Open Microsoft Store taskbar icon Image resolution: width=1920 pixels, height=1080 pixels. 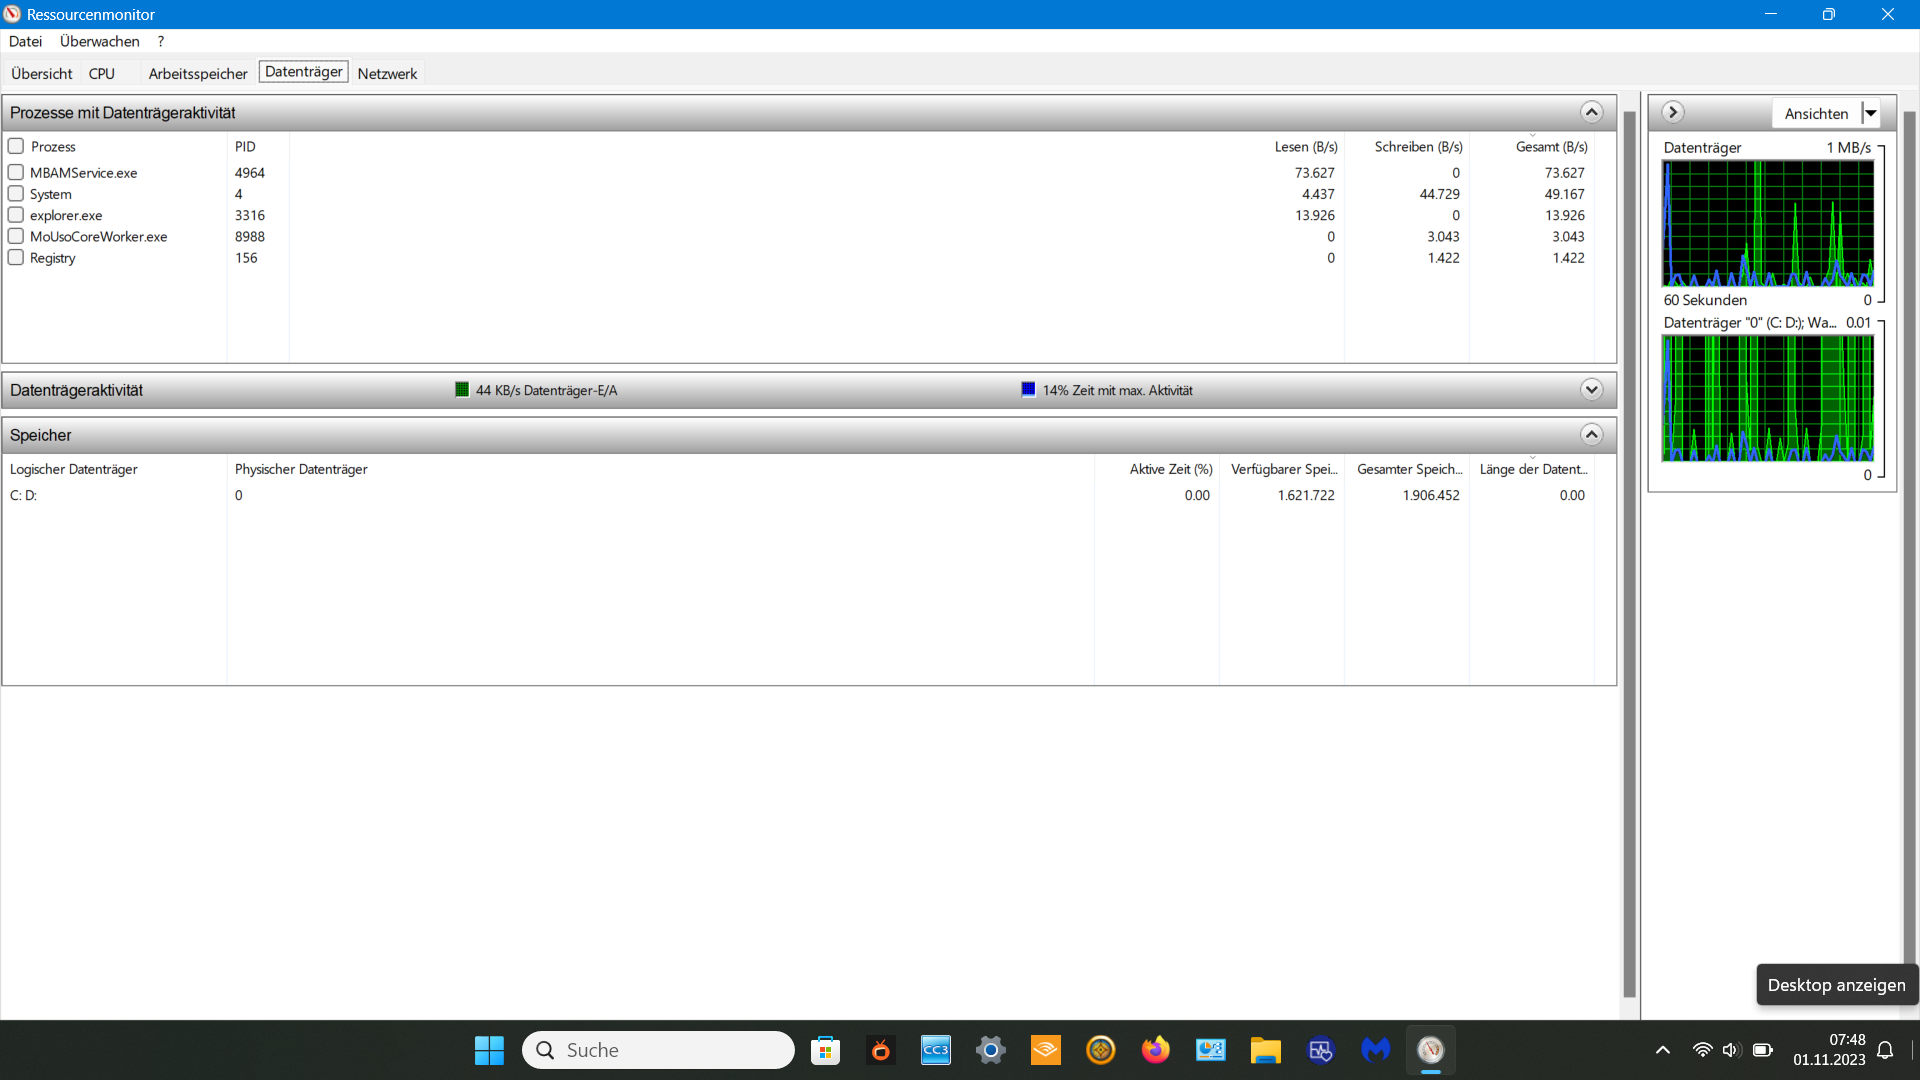[x=825, y=1050]
